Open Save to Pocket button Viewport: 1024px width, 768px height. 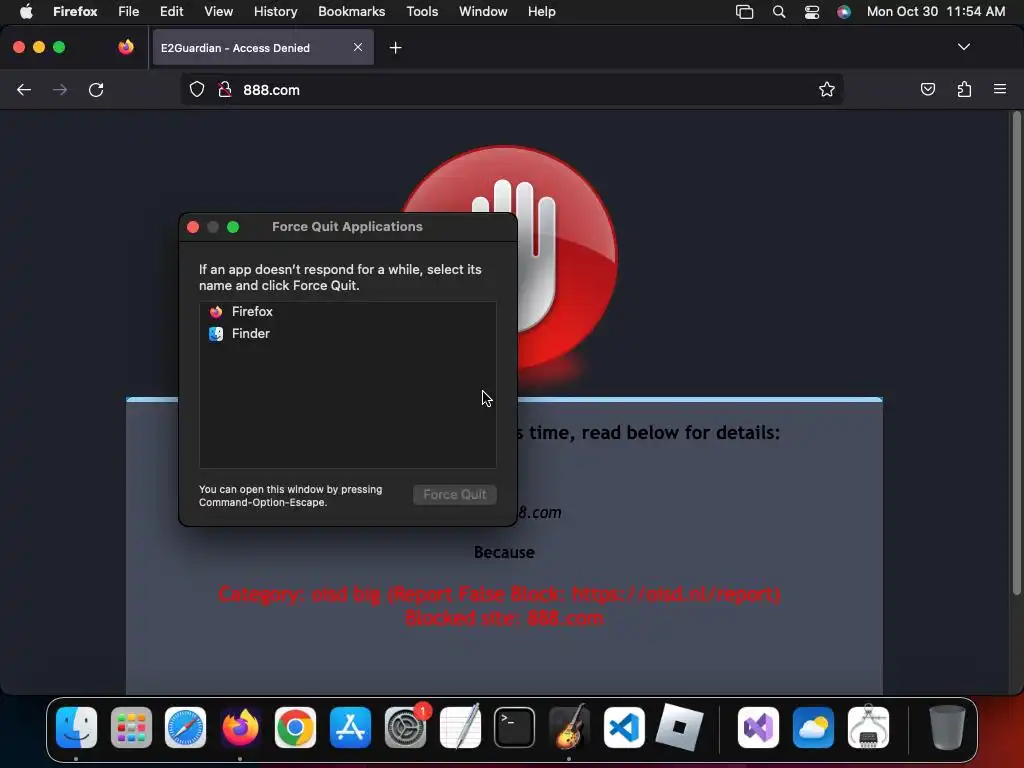point(927,89)
